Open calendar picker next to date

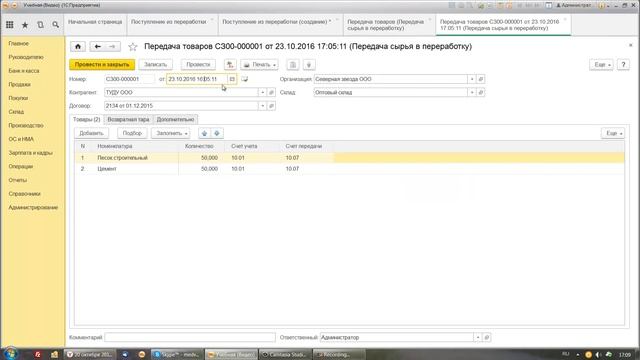point(232,79)
